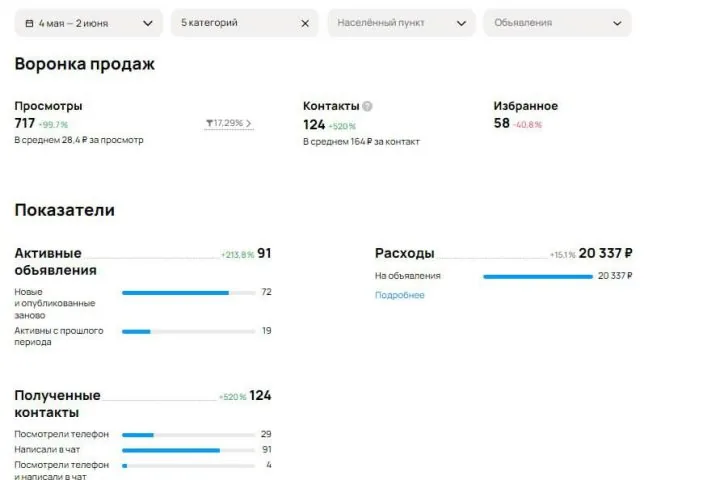This screenshot has width=720, height=480.
Task: Click the Контакты value 124 in funnel
Action: pos(314,124)
